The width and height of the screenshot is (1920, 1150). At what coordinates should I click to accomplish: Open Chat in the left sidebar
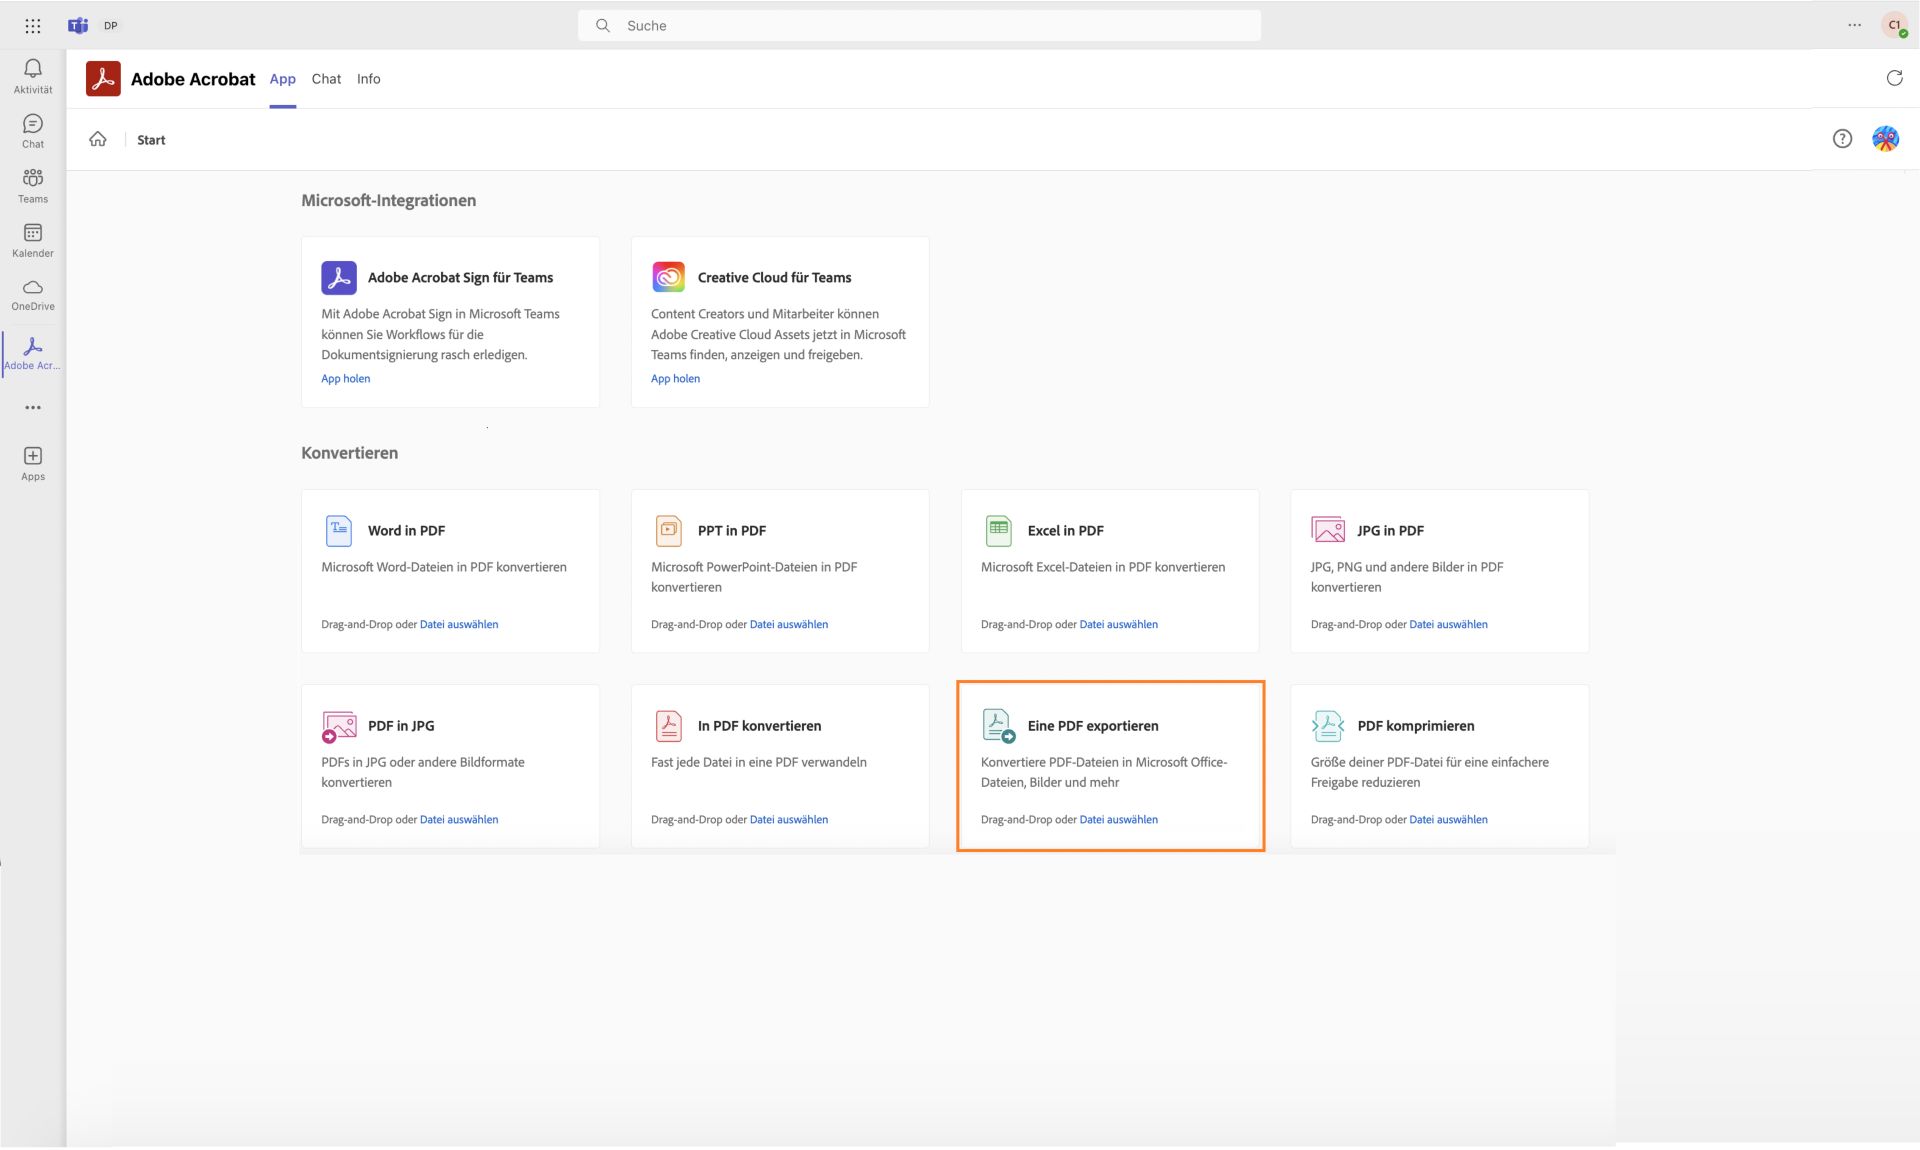tap(33, 131)
